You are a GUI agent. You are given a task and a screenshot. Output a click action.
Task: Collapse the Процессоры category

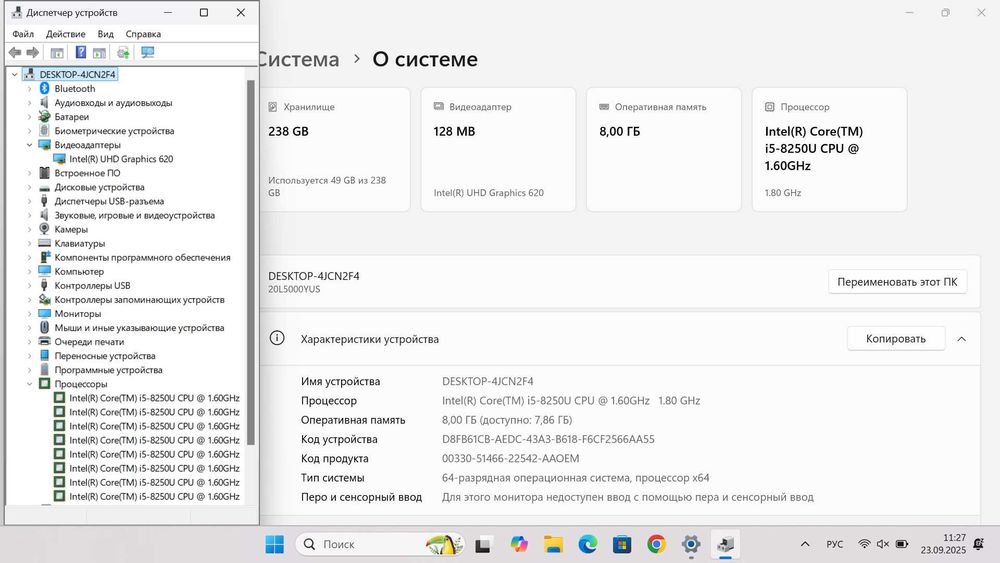(29, 384)
